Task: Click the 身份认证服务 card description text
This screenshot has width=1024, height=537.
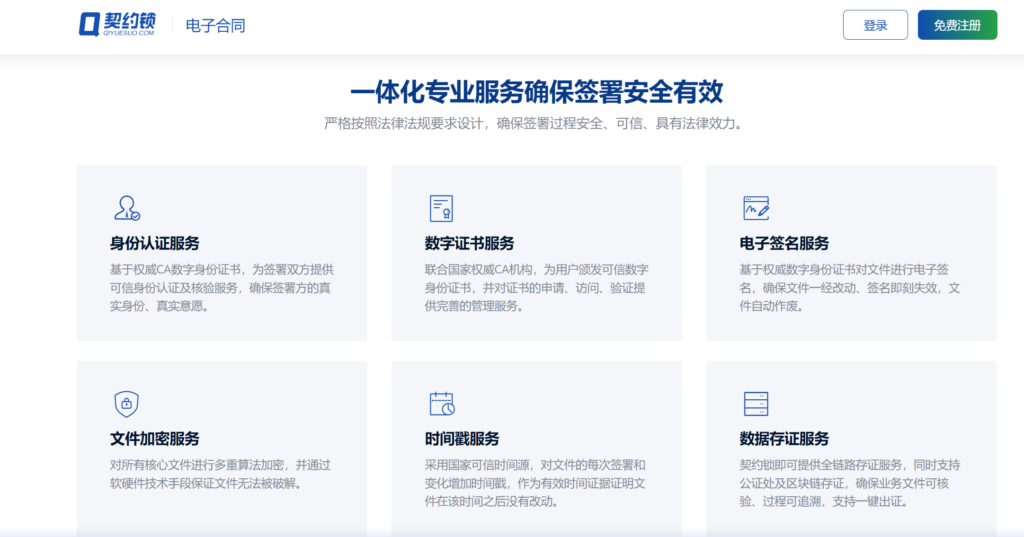Action: (x=221, y=288)
